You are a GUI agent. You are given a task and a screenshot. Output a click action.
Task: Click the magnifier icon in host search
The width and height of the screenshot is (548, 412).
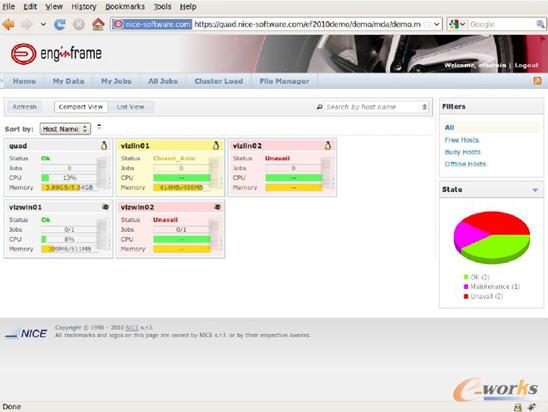point(319,107)
